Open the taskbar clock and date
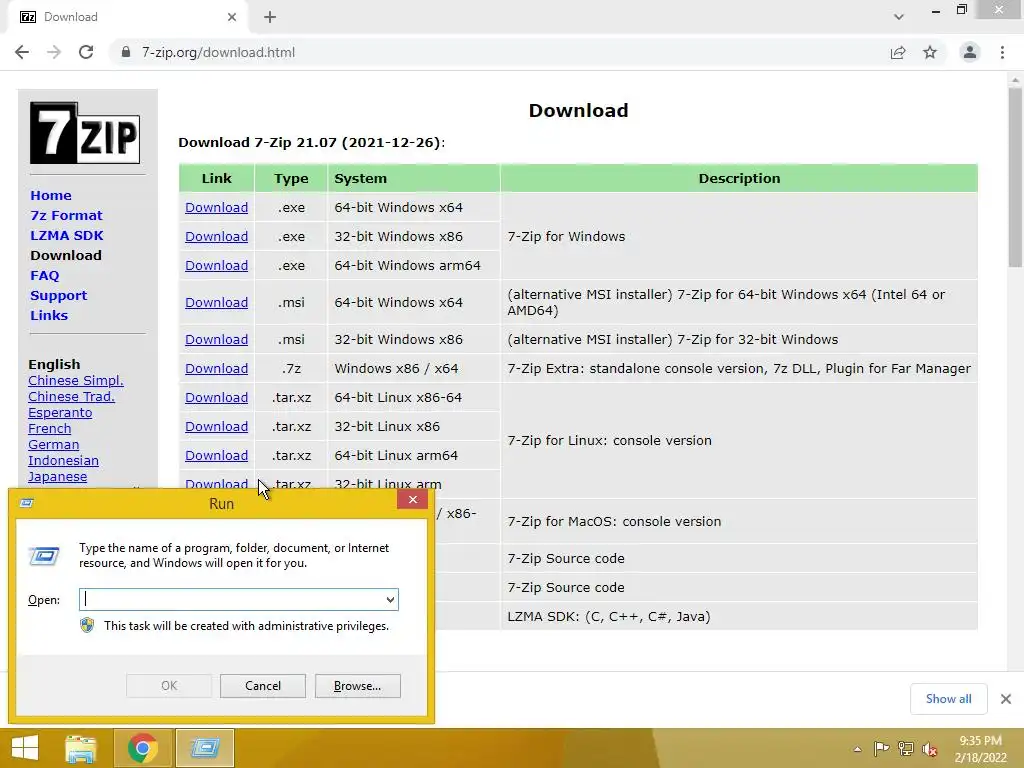 [980, 748]
